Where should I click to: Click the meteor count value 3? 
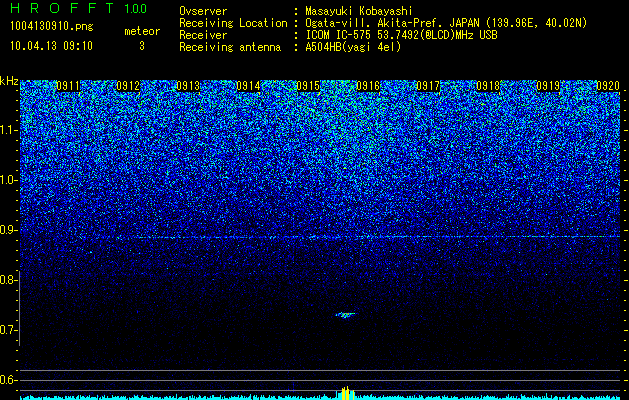(142, 46)
